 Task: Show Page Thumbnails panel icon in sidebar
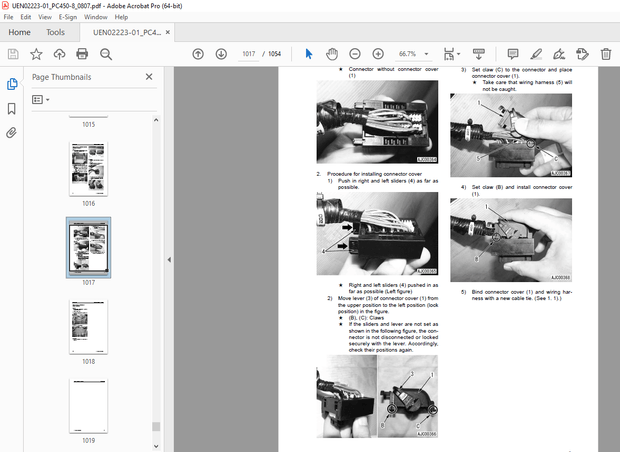(12, 84)
